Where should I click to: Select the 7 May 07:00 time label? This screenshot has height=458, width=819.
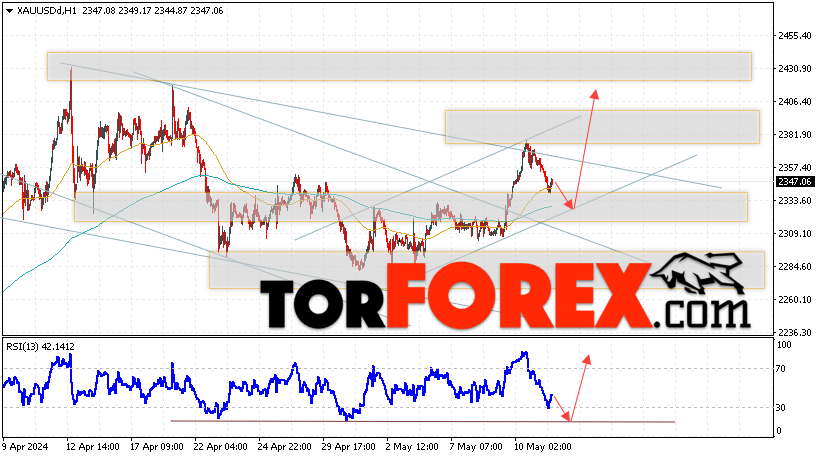click(x=476, y=447)
